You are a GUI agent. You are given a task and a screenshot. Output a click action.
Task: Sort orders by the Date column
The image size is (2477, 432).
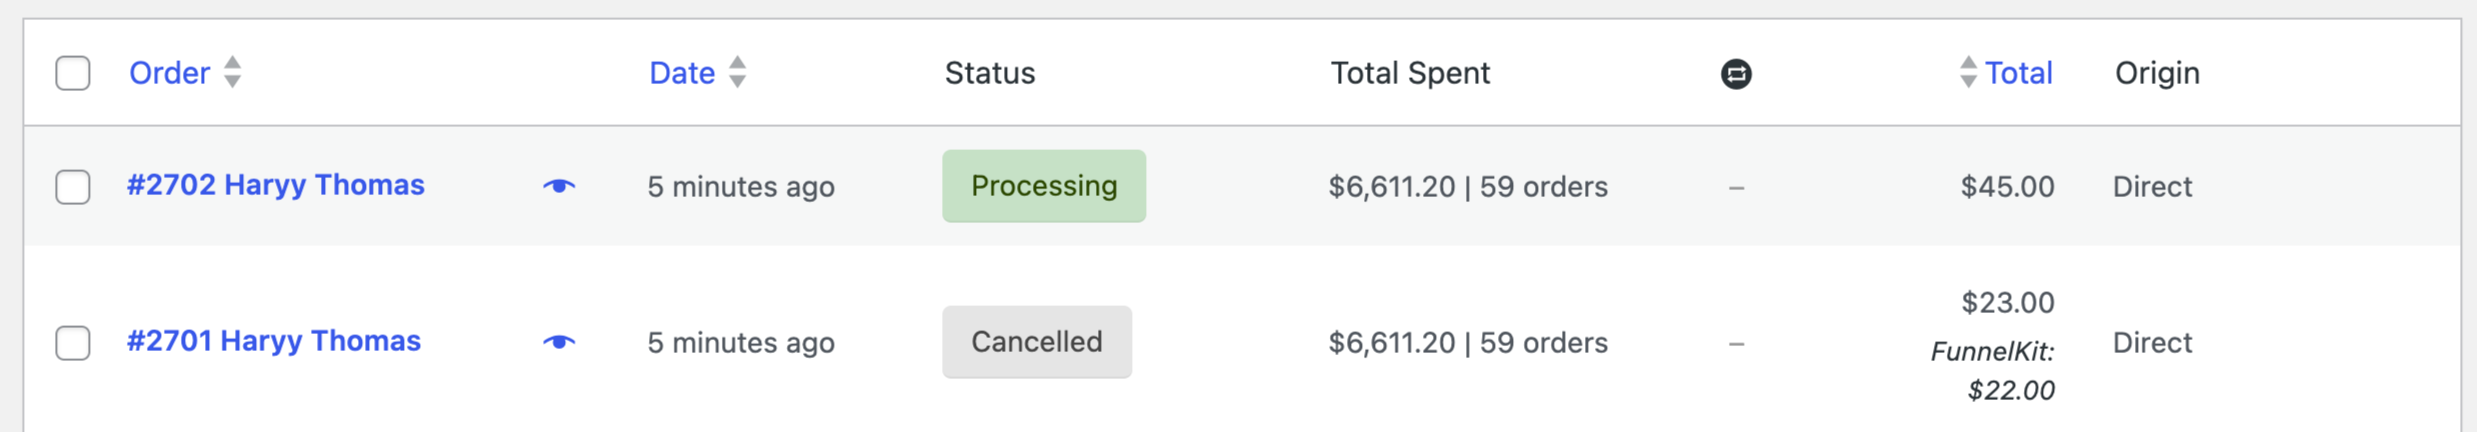coord(682,73)
